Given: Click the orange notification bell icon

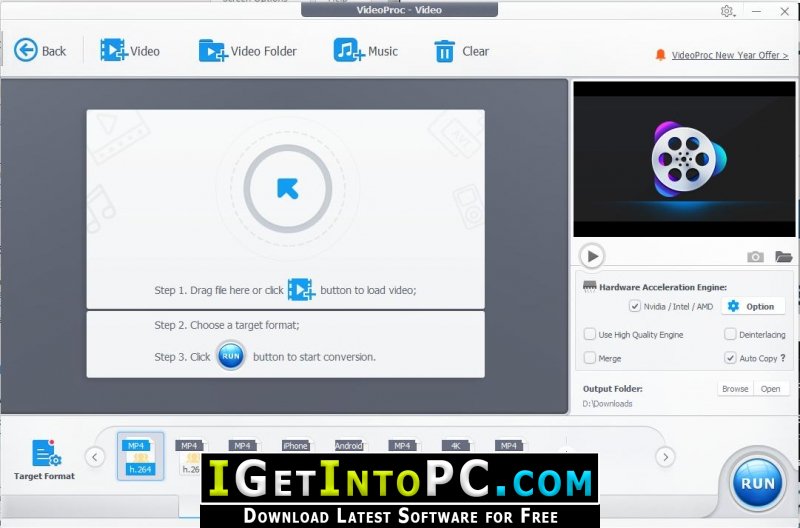Looking at the screenshot, I should 660,55.
